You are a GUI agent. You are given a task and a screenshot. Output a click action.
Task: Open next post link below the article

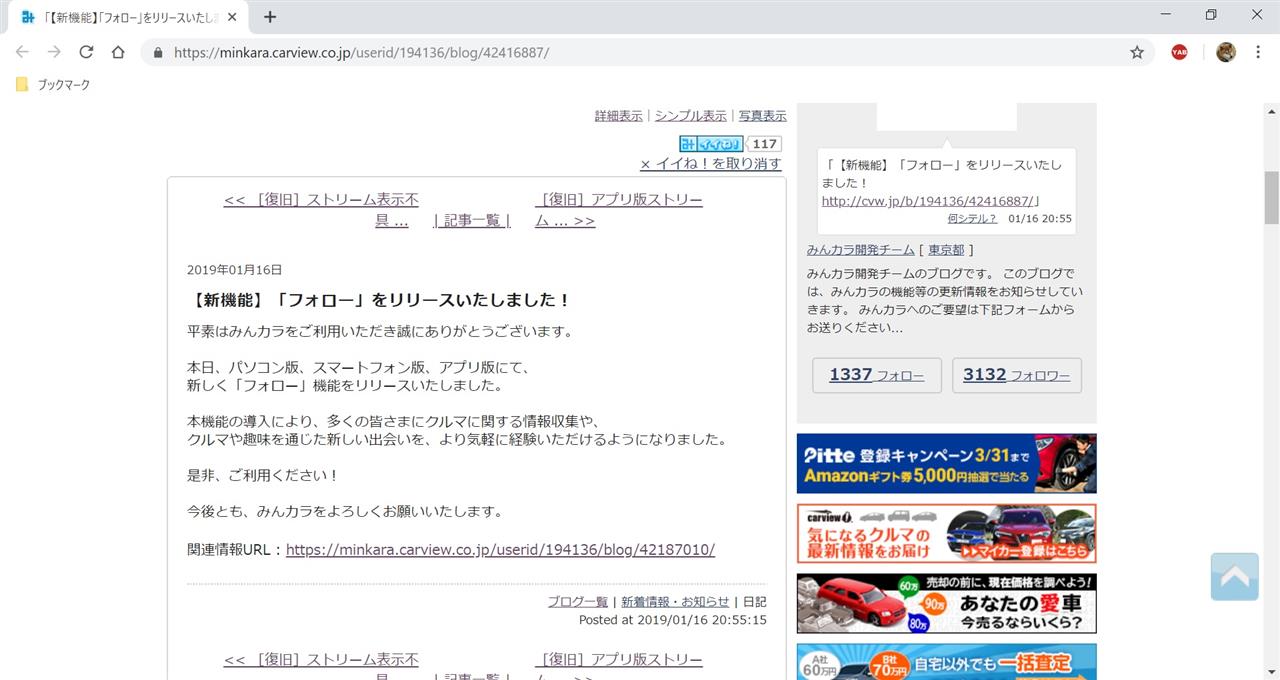pos(619,665)
